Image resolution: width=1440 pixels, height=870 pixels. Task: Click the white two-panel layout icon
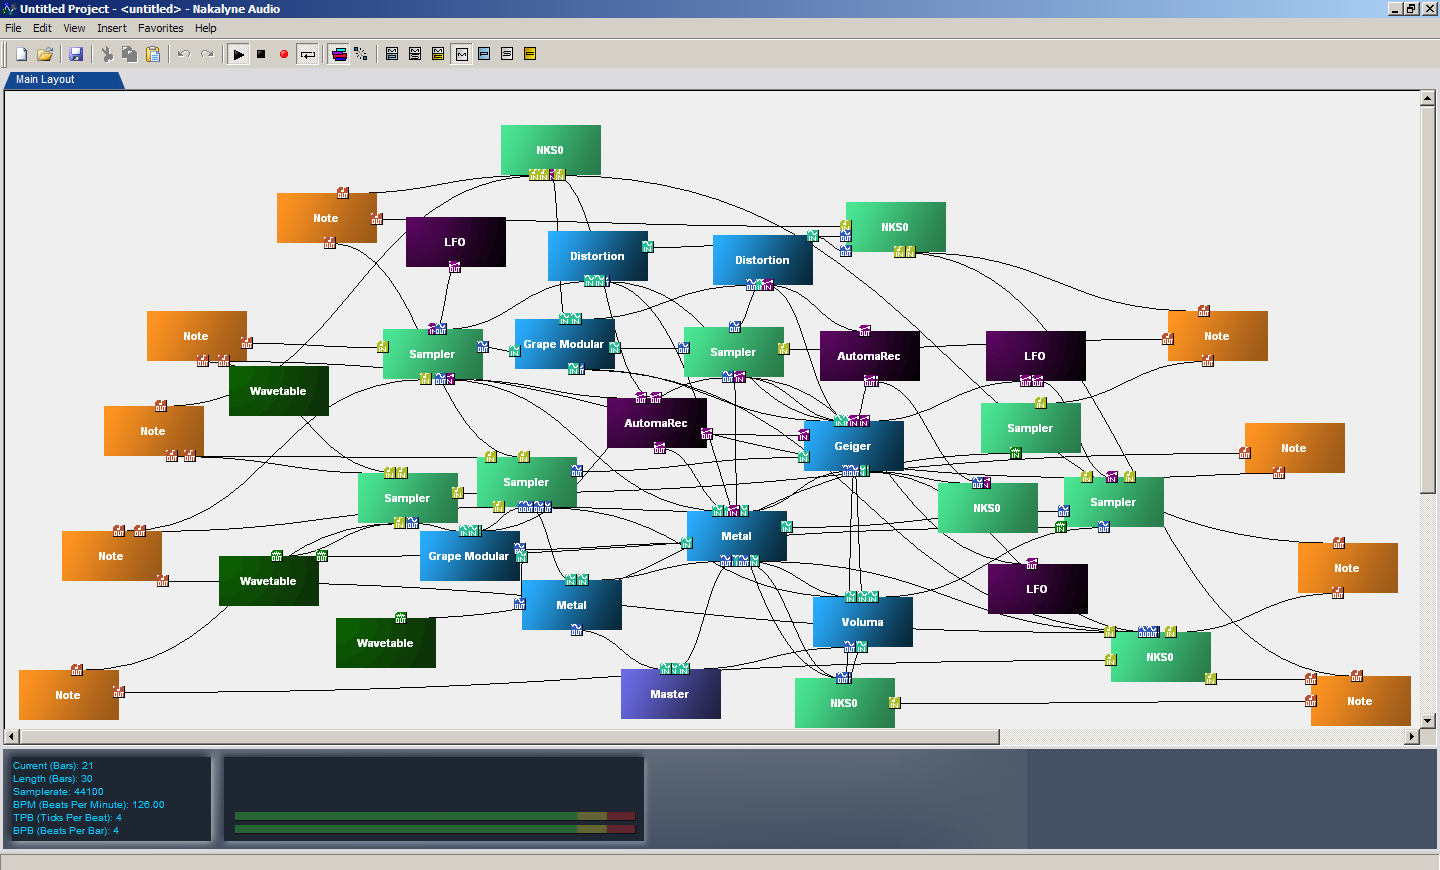coord(415,54)
